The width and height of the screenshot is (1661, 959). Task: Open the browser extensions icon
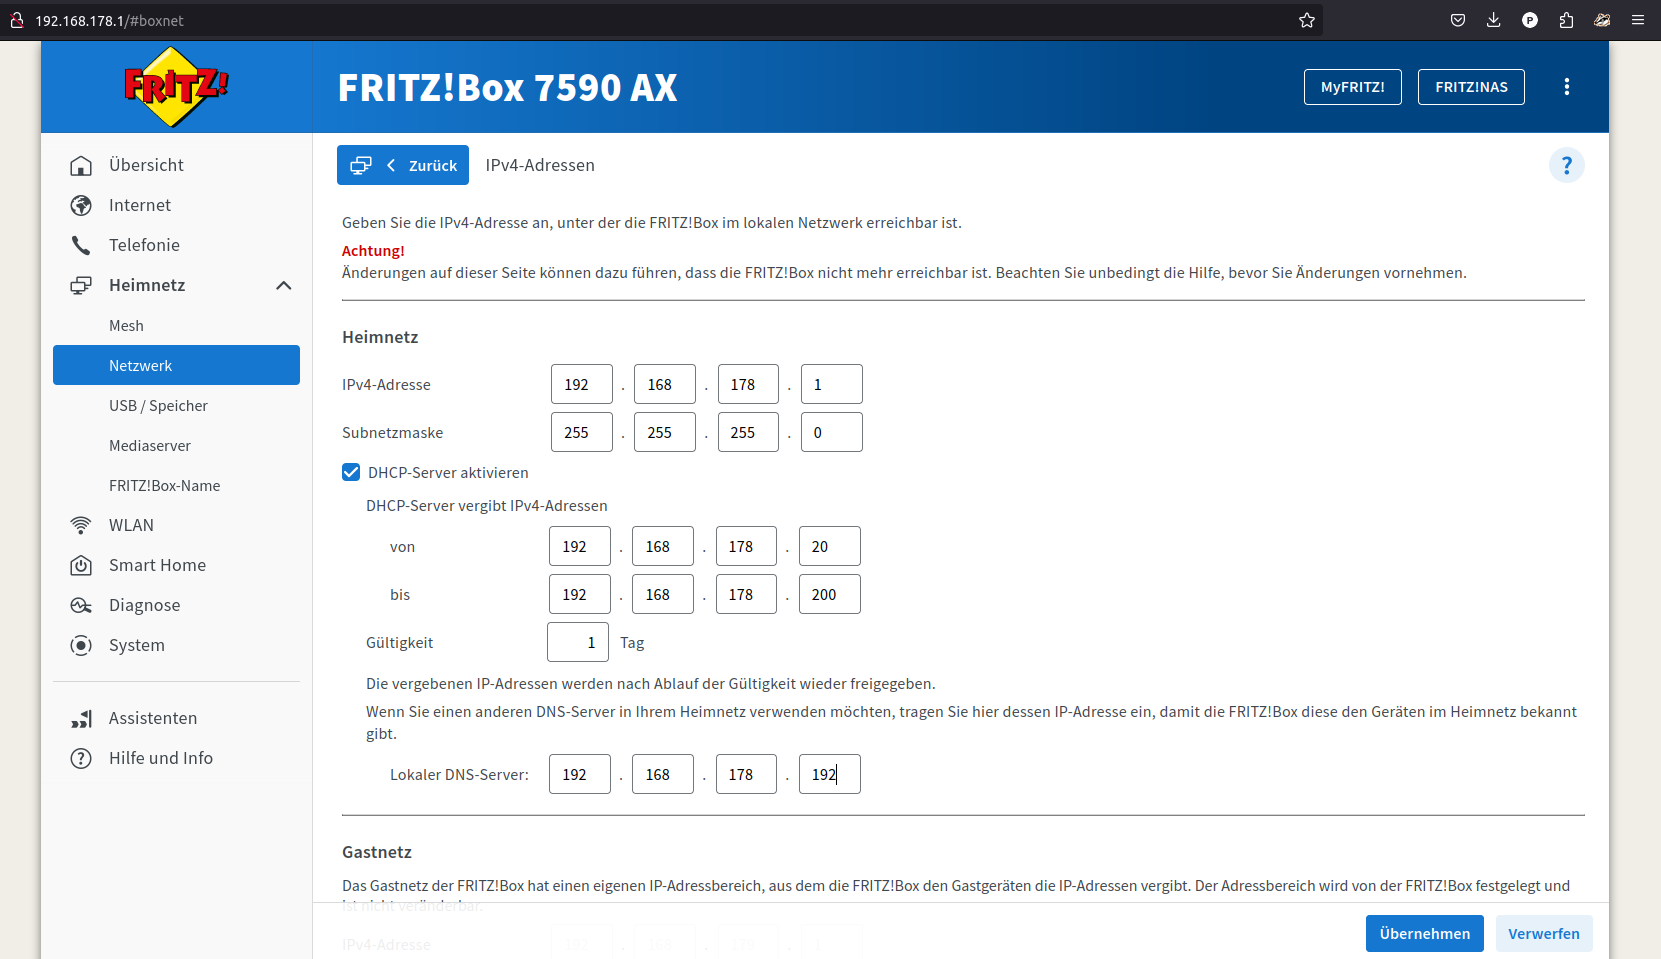click(1566, 20)
